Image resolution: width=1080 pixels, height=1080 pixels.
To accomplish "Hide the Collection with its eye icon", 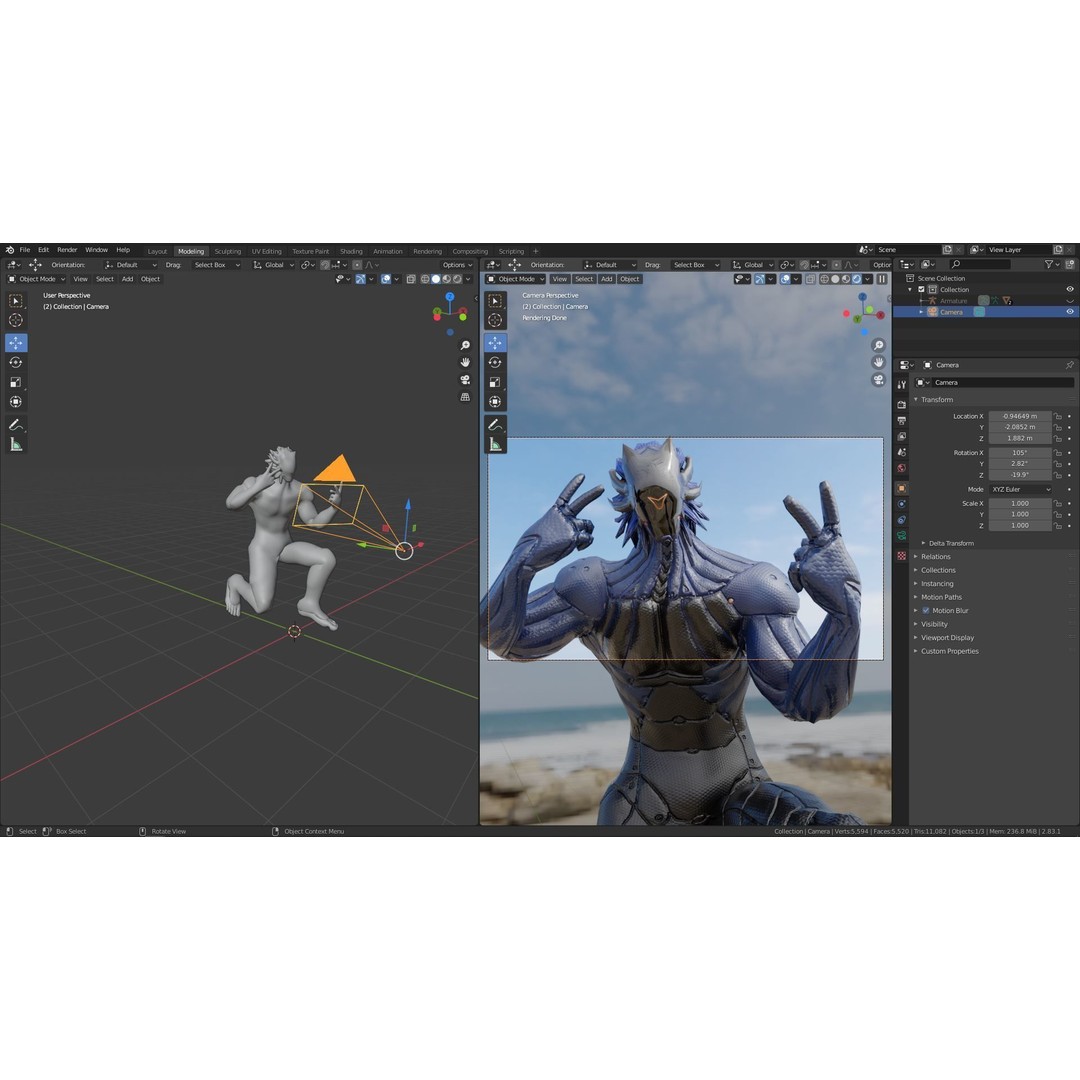I will [x=1070, y=290].
